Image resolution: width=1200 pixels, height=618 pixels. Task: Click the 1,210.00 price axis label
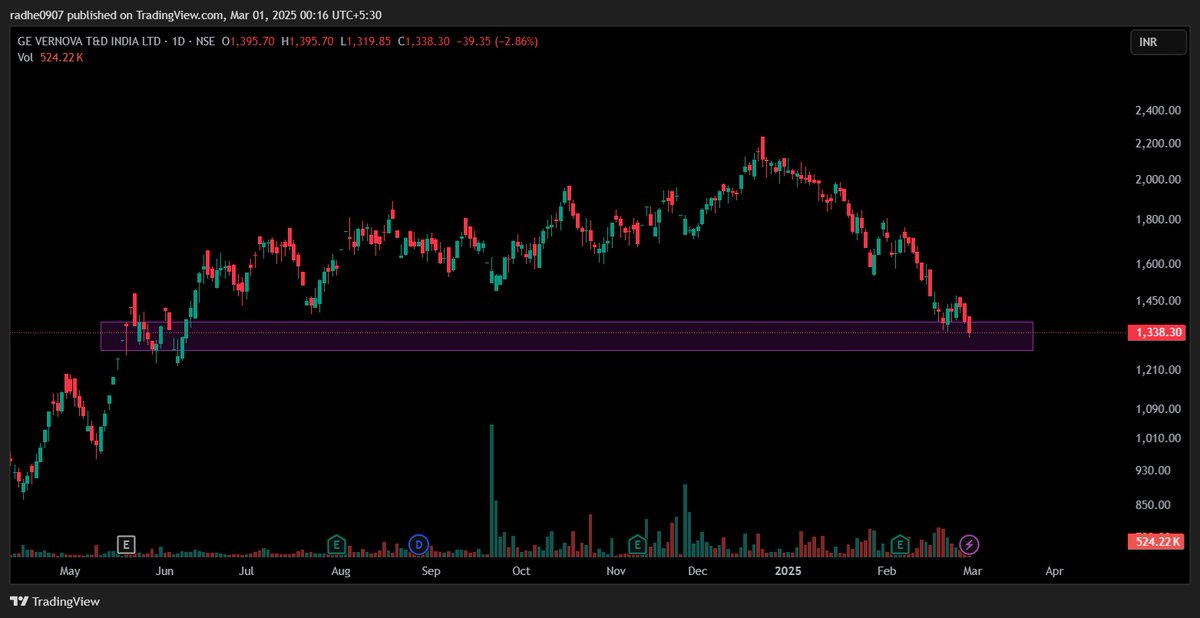point(1158,370)
